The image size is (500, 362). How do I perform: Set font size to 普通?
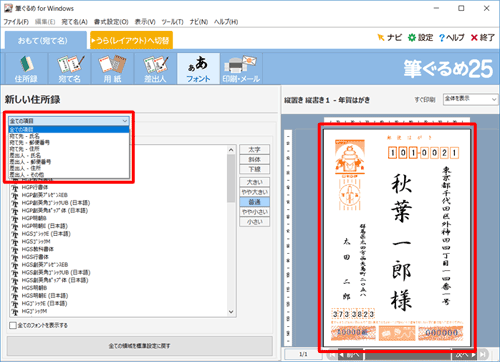pyautogui.click(x=254, y=202)
